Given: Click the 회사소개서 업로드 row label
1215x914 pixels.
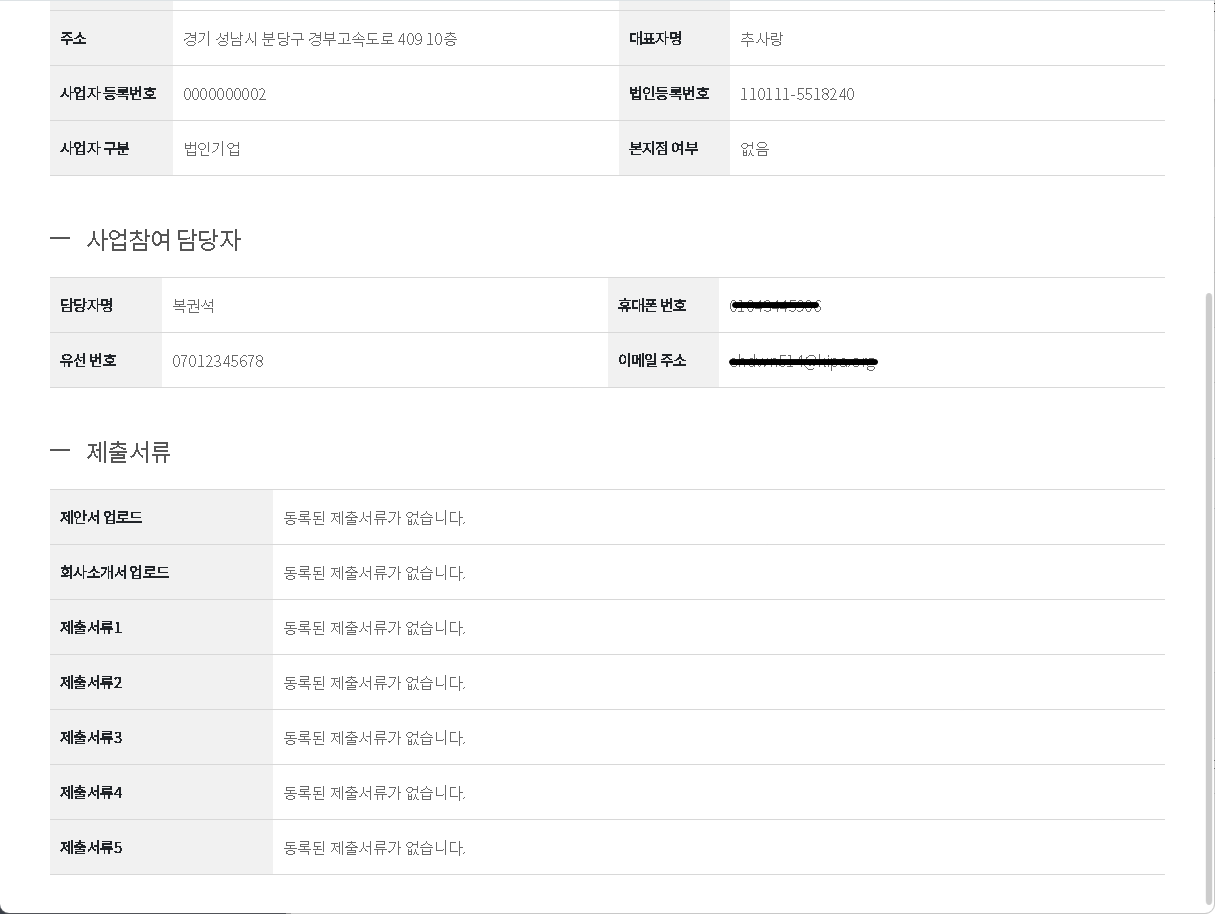Looking at the screenshot, I should (x=114, y=572).
